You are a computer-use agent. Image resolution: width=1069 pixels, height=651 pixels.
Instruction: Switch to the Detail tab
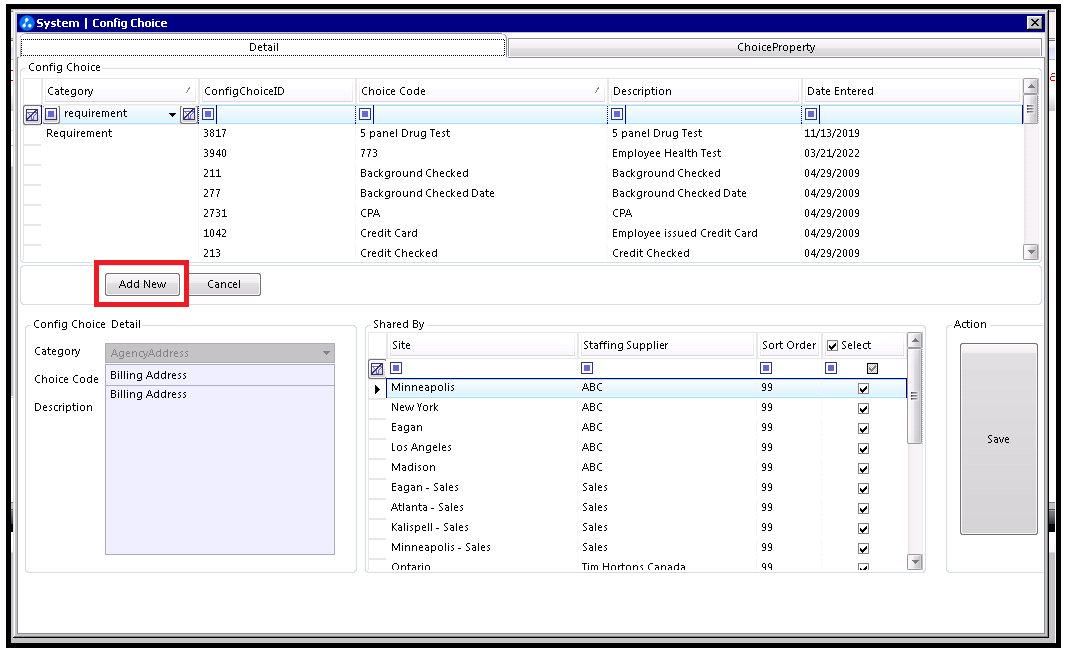coord(263,47)
